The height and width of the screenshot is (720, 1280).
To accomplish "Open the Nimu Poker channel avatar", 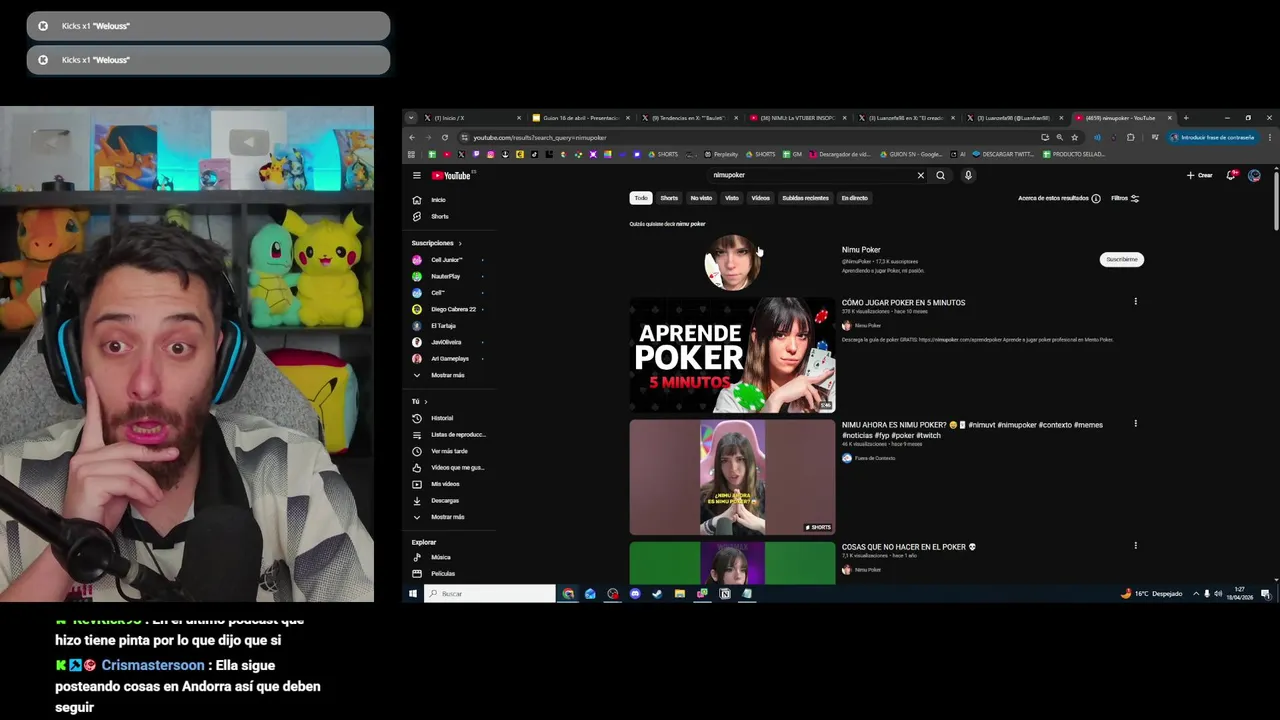I will 732,262.
